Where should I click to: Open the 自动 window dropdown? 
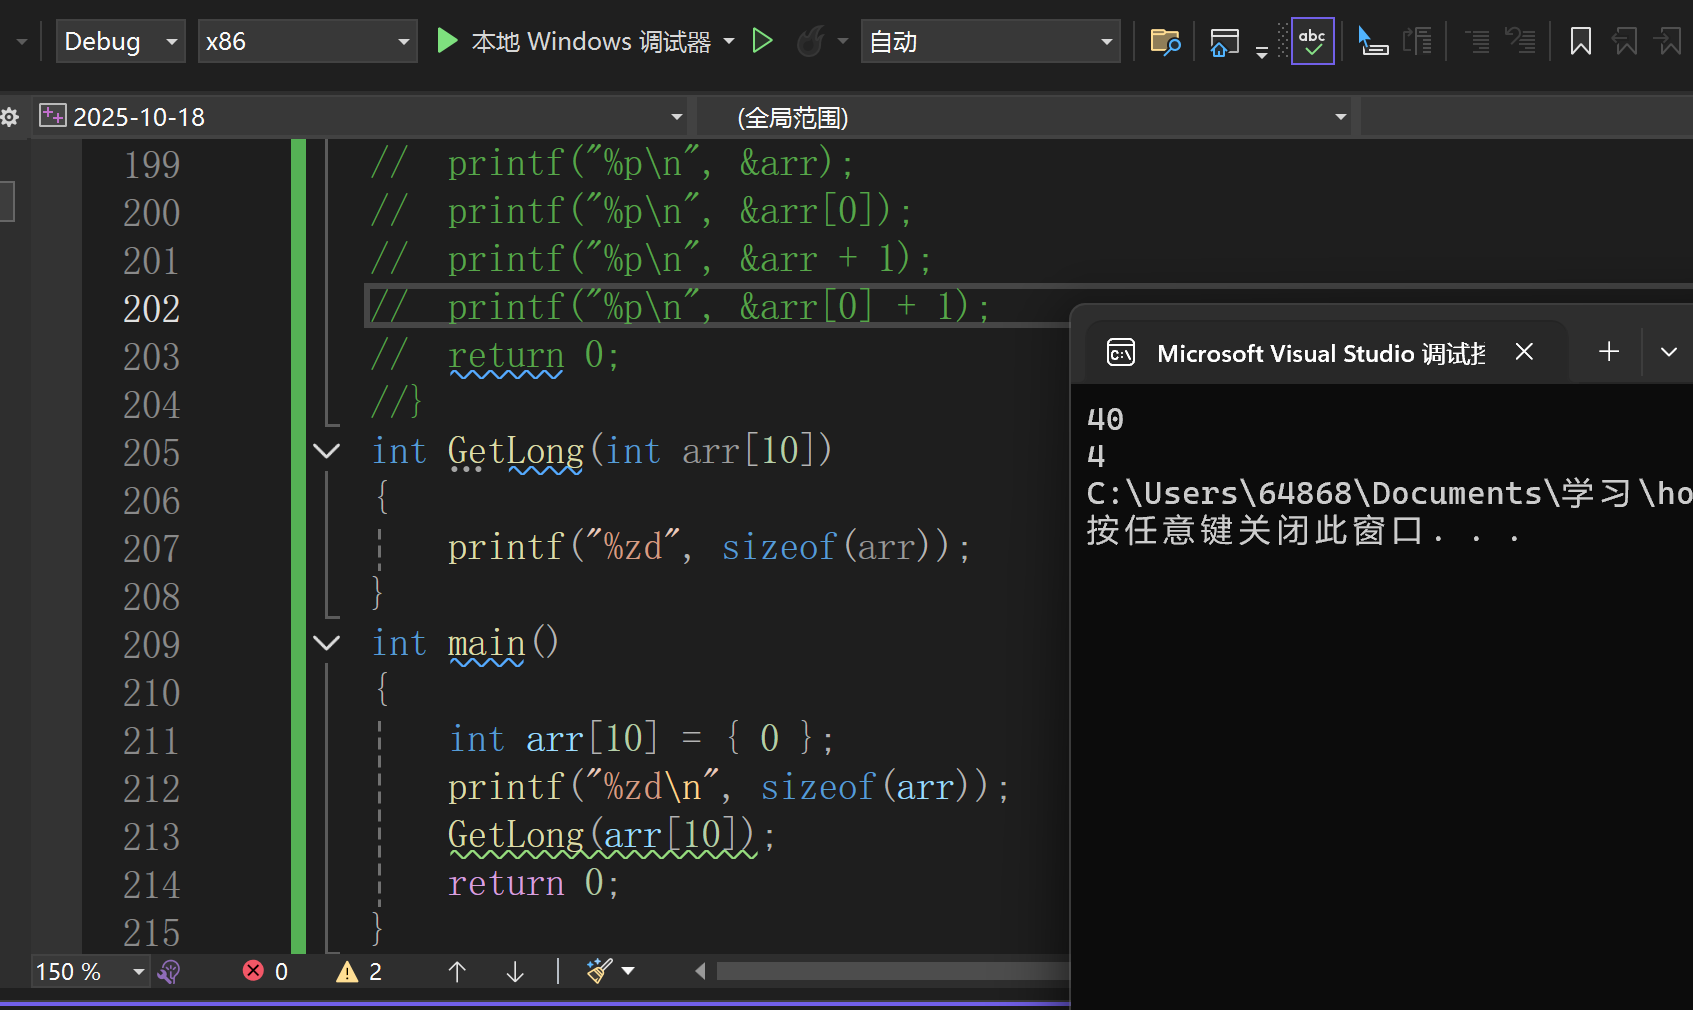[x=989, y=41]
